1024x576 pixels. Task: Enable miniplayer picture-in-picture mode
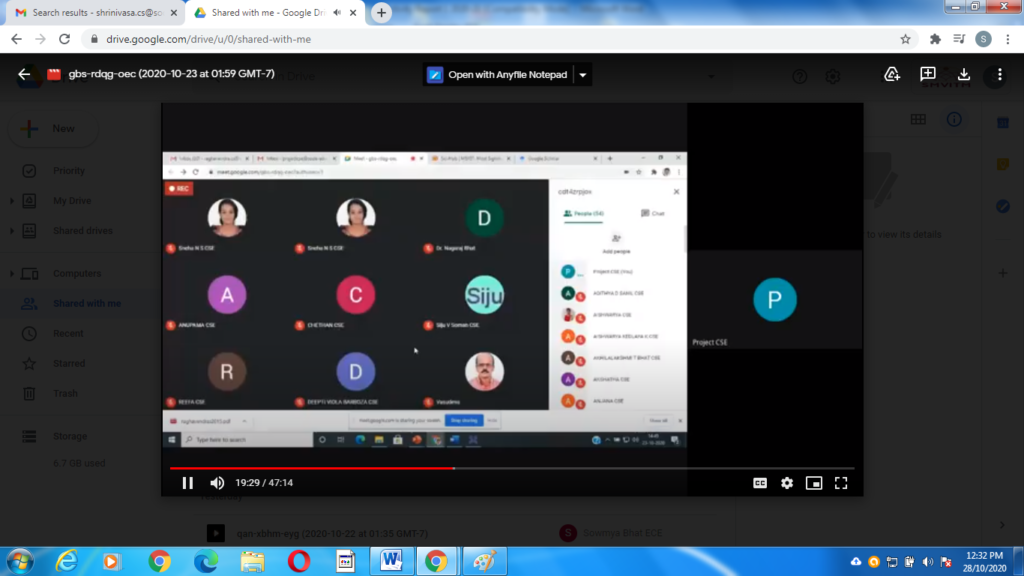tap(814, 483)
